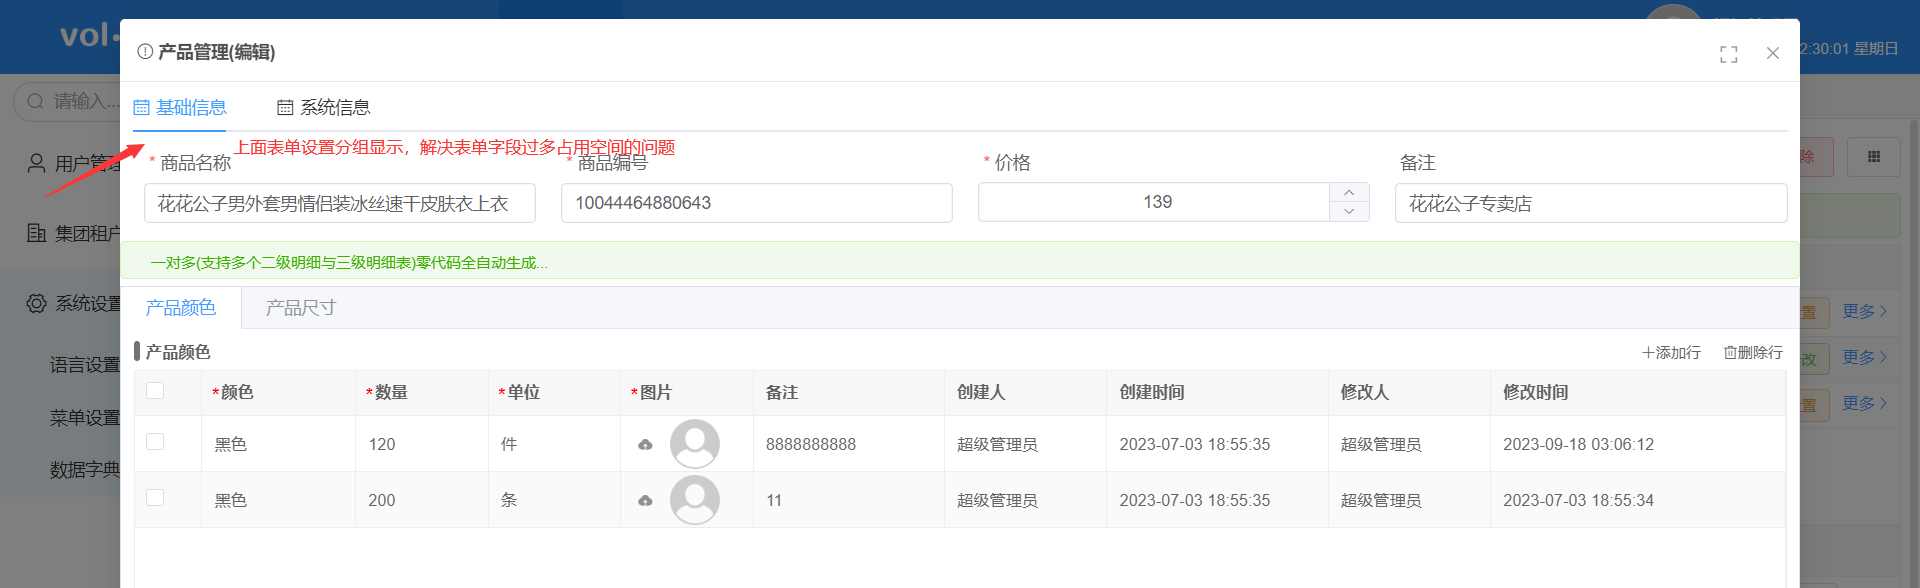Check the second row with quantity 200
1920x588 pixels.
(155, 498)
